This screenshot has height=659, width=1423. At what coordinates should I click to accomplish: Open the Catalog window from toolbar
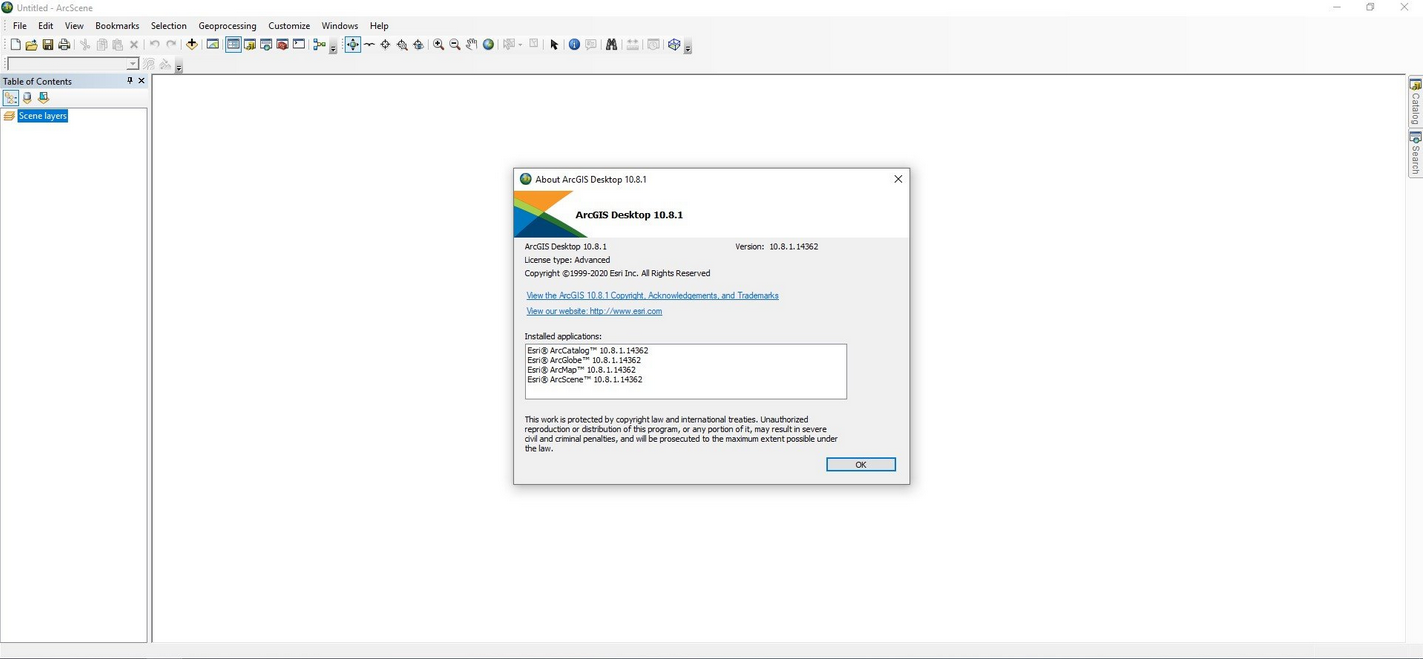pos(250,45)
